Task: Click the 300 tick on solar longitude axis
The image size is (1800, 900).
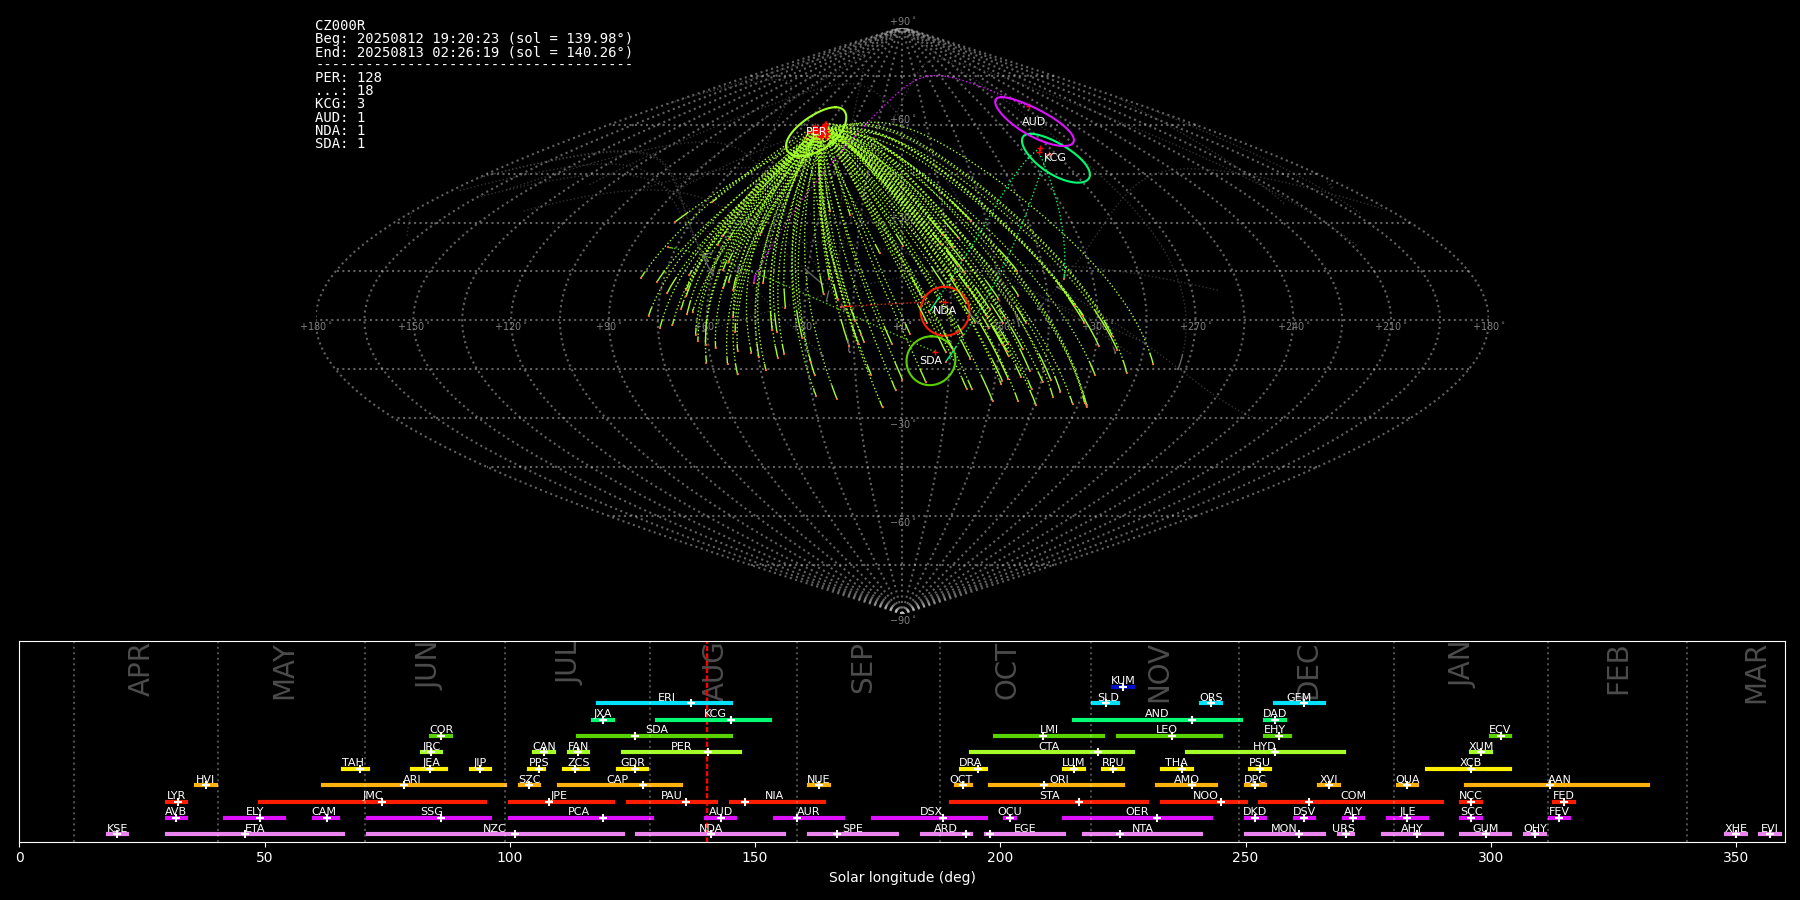Action: coord(1490,857)
